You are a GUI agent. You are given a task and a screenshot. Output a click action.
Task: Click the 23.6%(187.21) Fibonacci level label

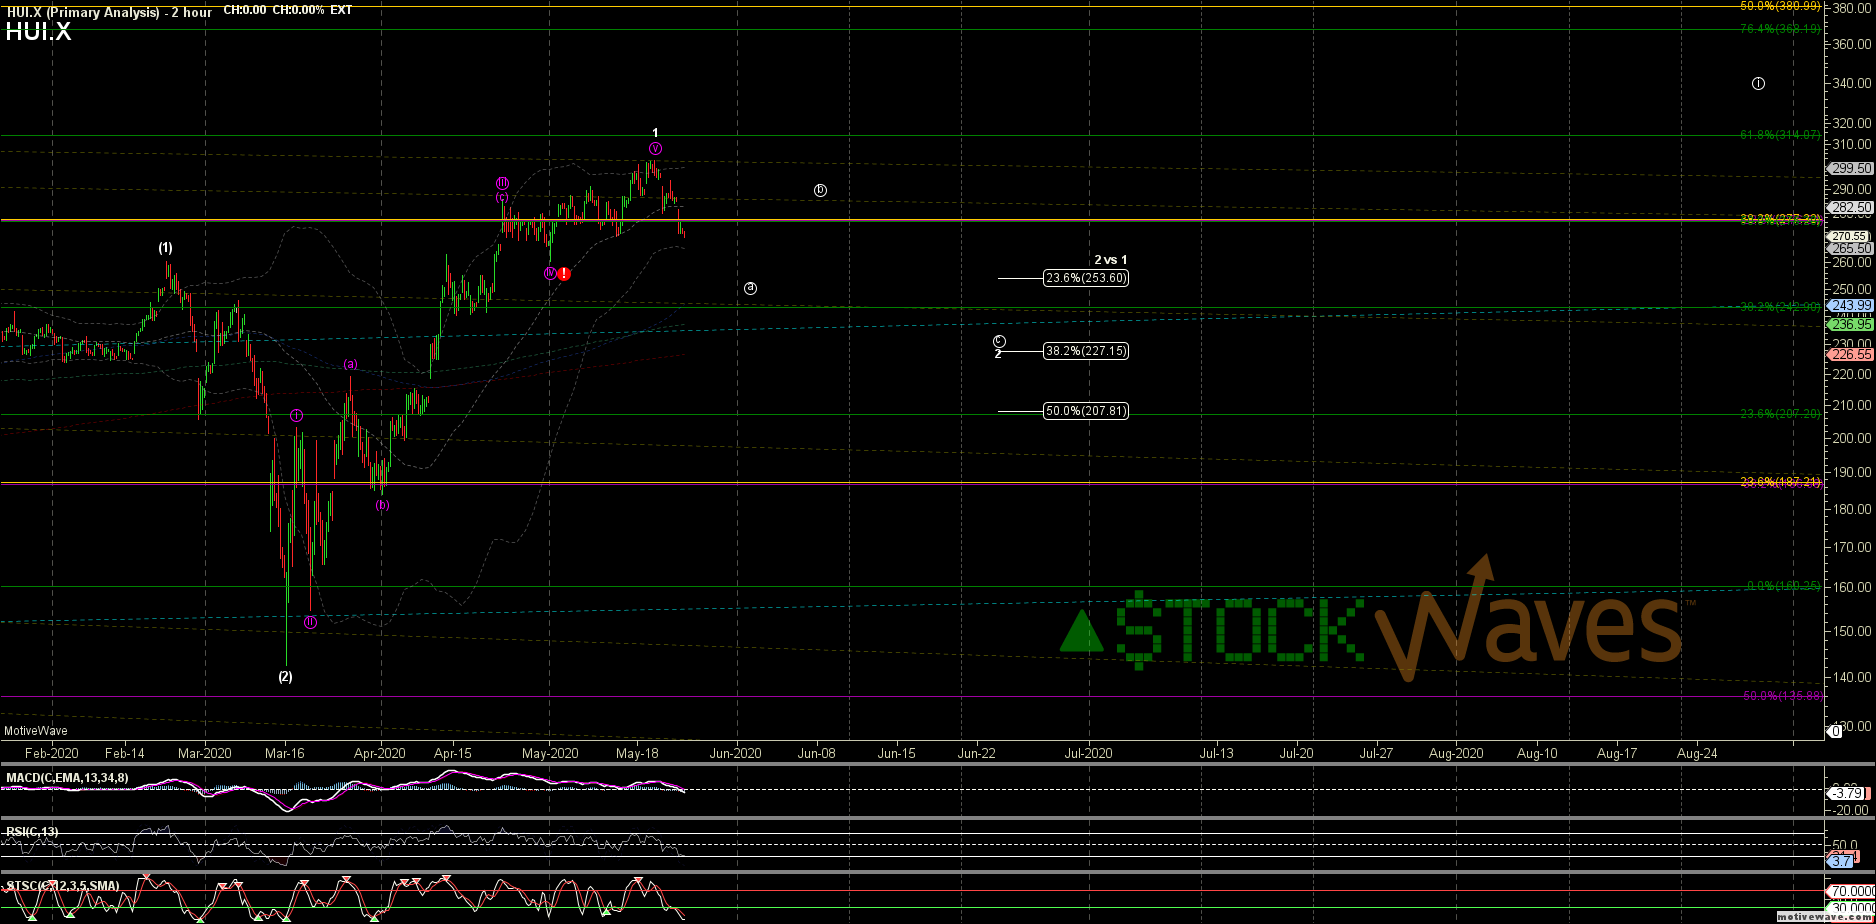(1780, 482)
